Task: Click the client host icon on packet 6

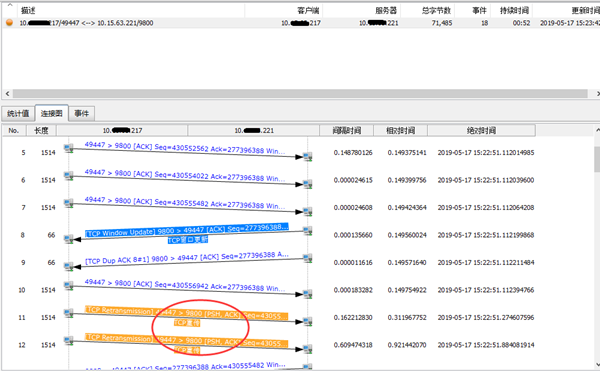Action: (x=68, y=176)
